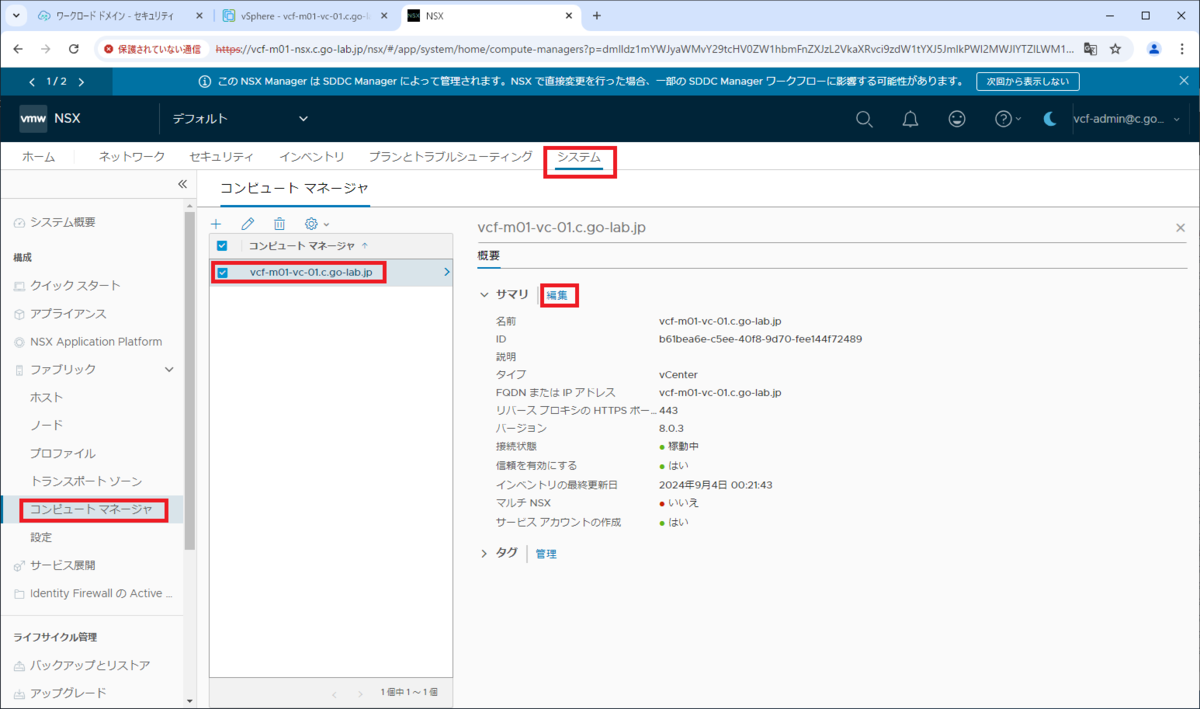Open プロファイル under ファブリック
Viewport: 1200px width, 709px height.
click(x=63, y=454)
